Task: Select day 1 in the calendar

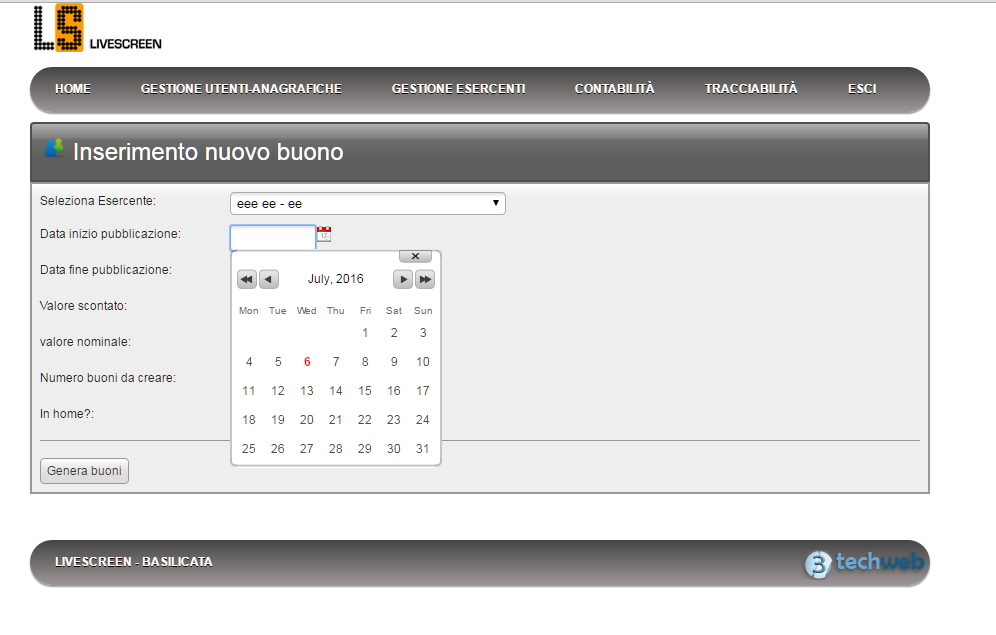Action: click(x=365, y=333)
